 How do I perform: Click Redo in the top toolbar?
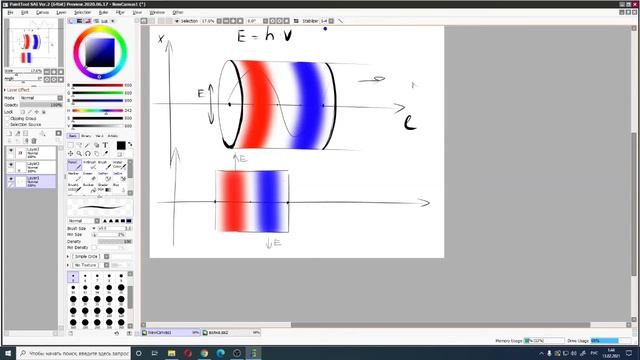152,21
